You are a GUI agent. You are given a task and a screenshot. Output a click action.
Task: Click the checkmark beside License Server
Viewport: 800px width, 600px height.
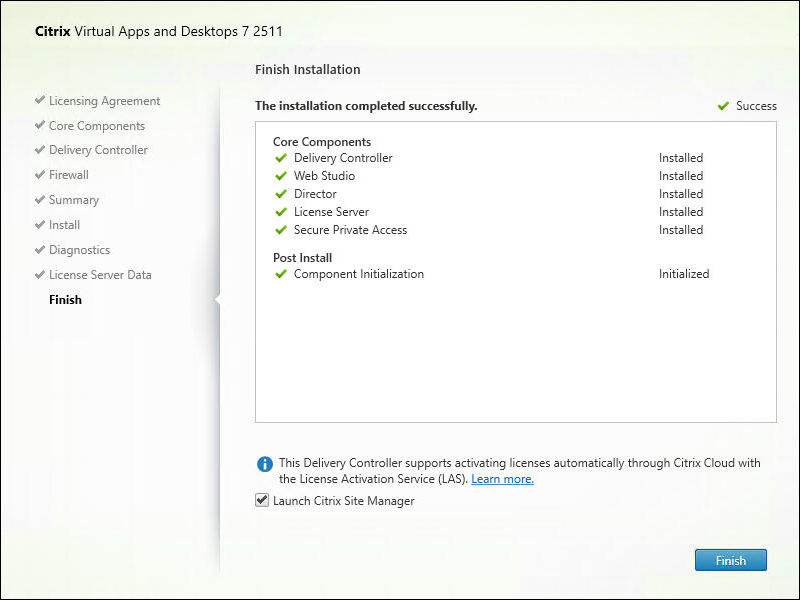pyautogui.click(x=281, y=212)
